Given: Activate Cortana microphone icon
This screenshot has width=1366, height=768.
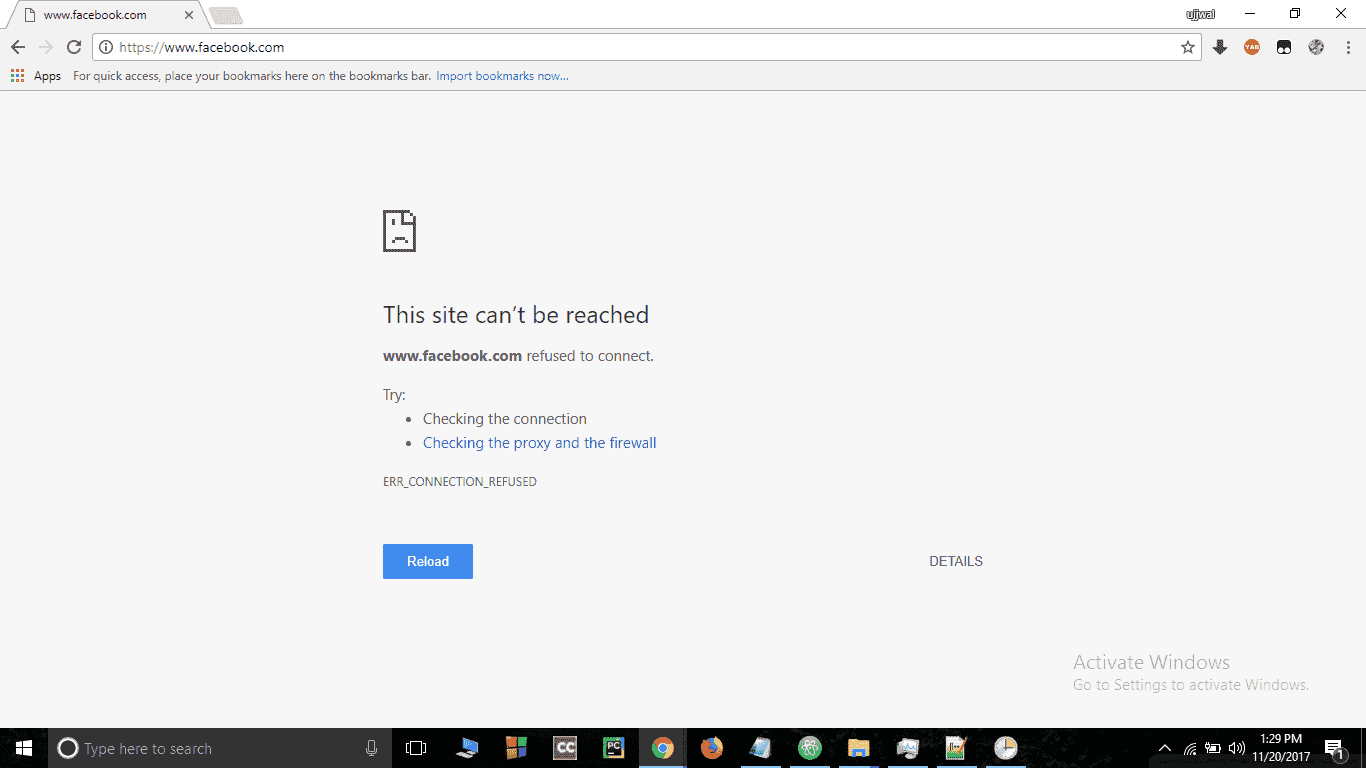Looking at the screenshot, I should coord(371,748).
